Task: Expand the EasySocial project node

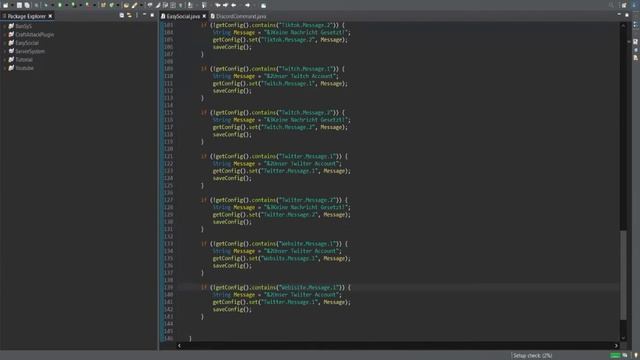Action: (x=5, y=43)
